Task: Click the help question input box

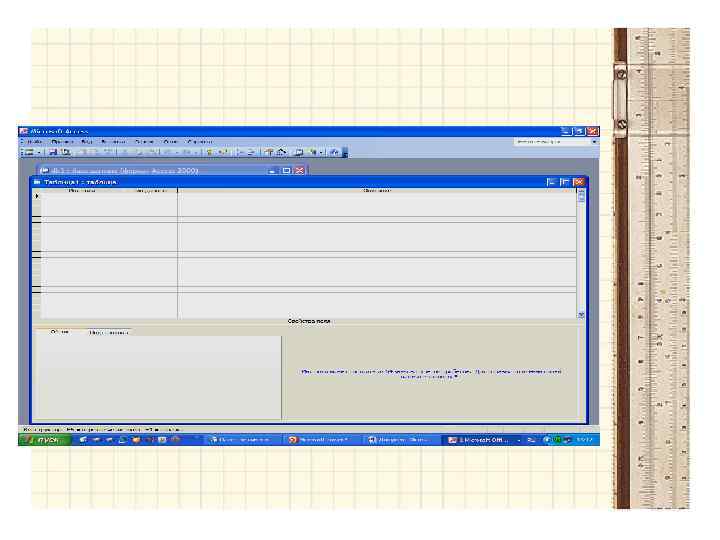Action: [x=552, y=142]
